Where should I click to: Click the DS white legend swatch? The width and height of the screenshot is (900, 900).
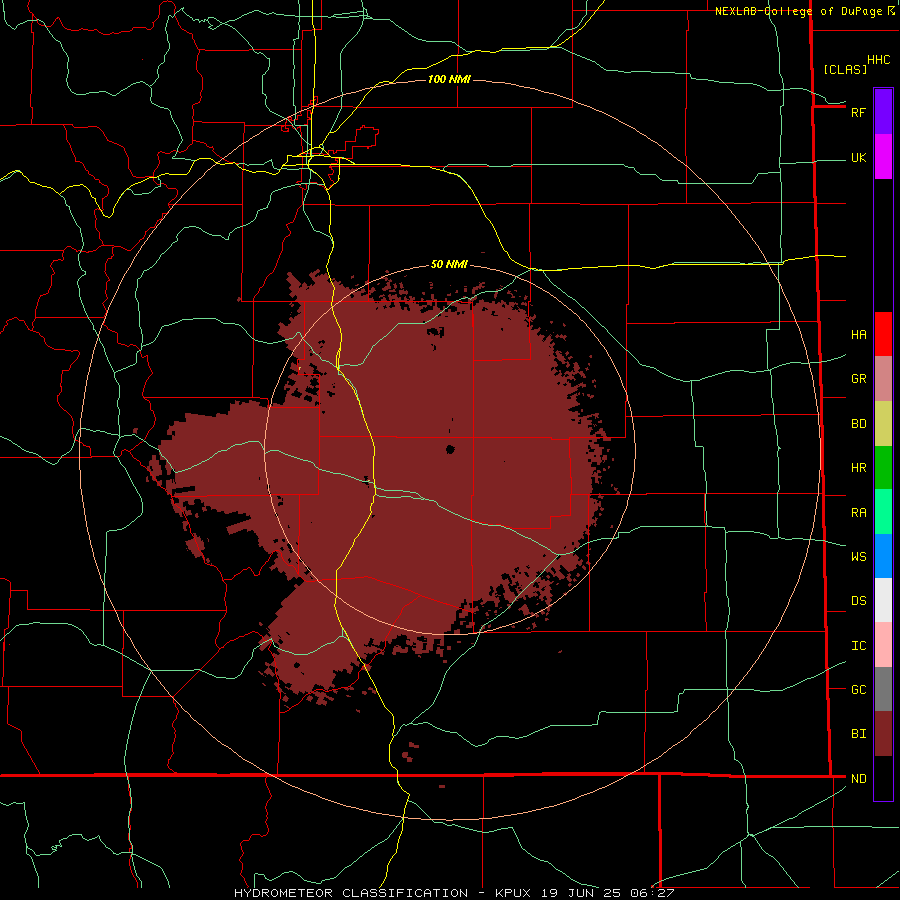tap(883, 600)
